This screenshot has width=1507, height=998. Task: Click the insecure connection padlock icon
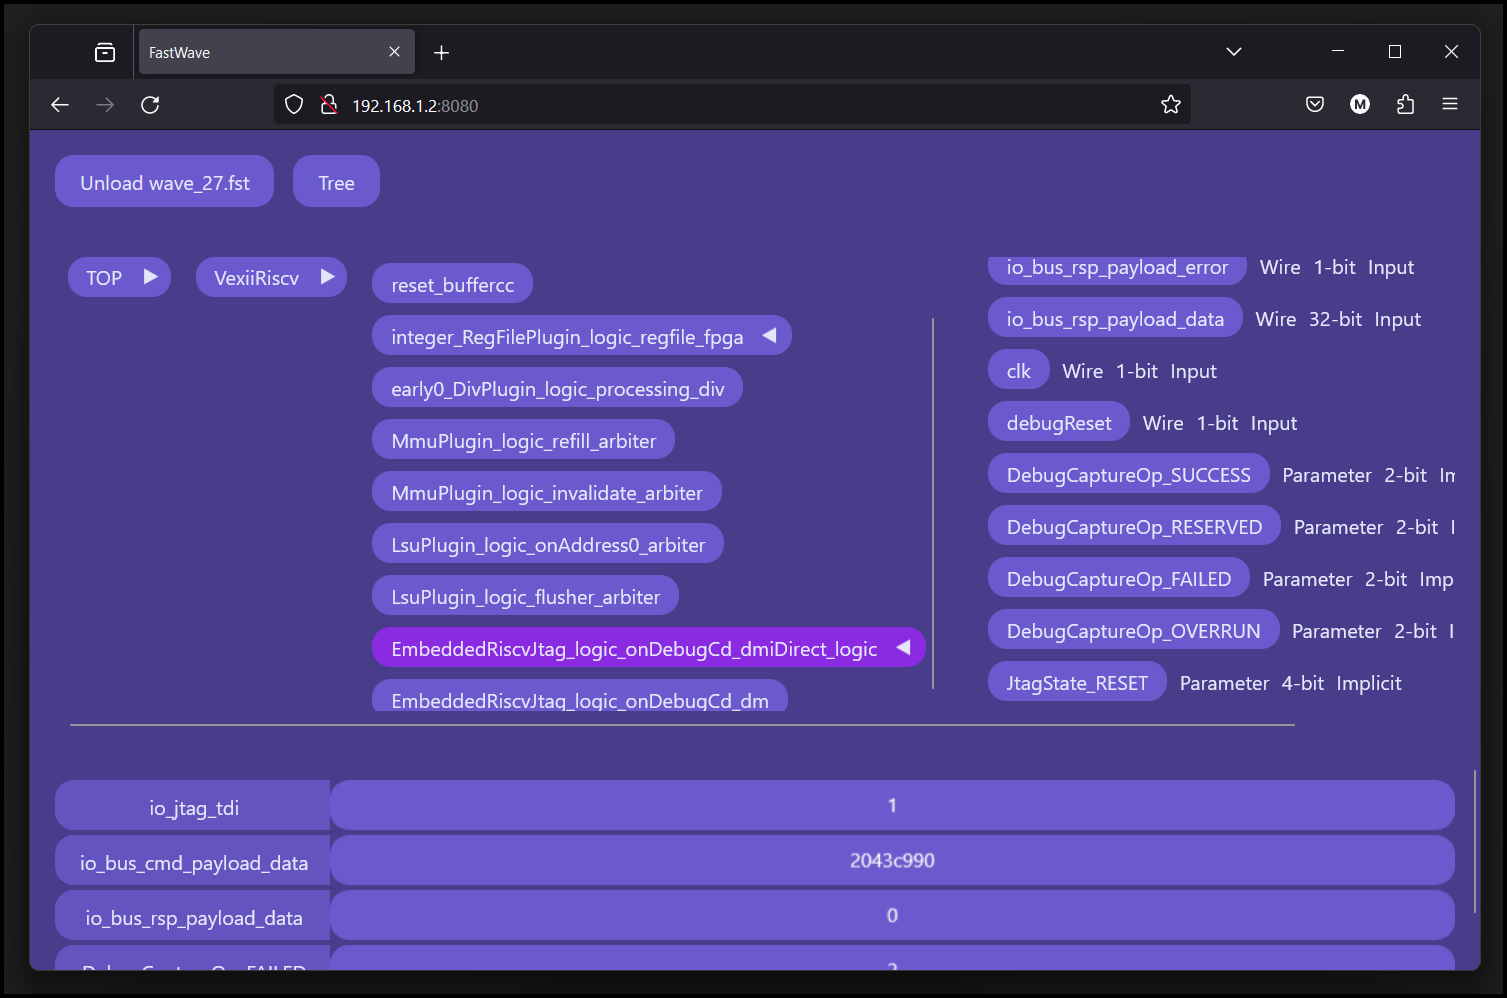click(x=328, y=105)
